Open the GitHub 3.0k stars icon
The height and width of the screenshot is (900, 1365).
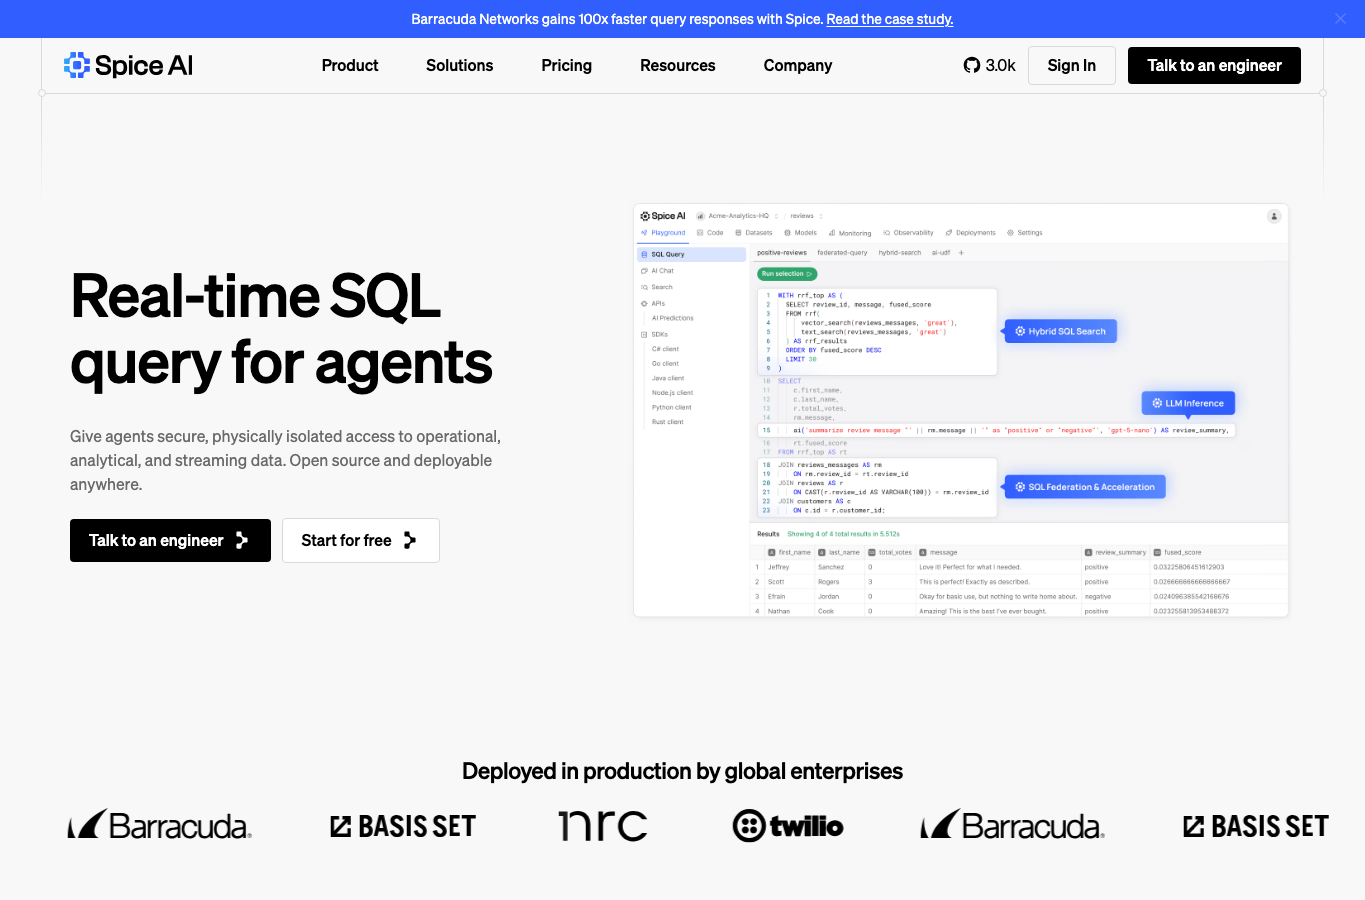[x=972, y=65]
